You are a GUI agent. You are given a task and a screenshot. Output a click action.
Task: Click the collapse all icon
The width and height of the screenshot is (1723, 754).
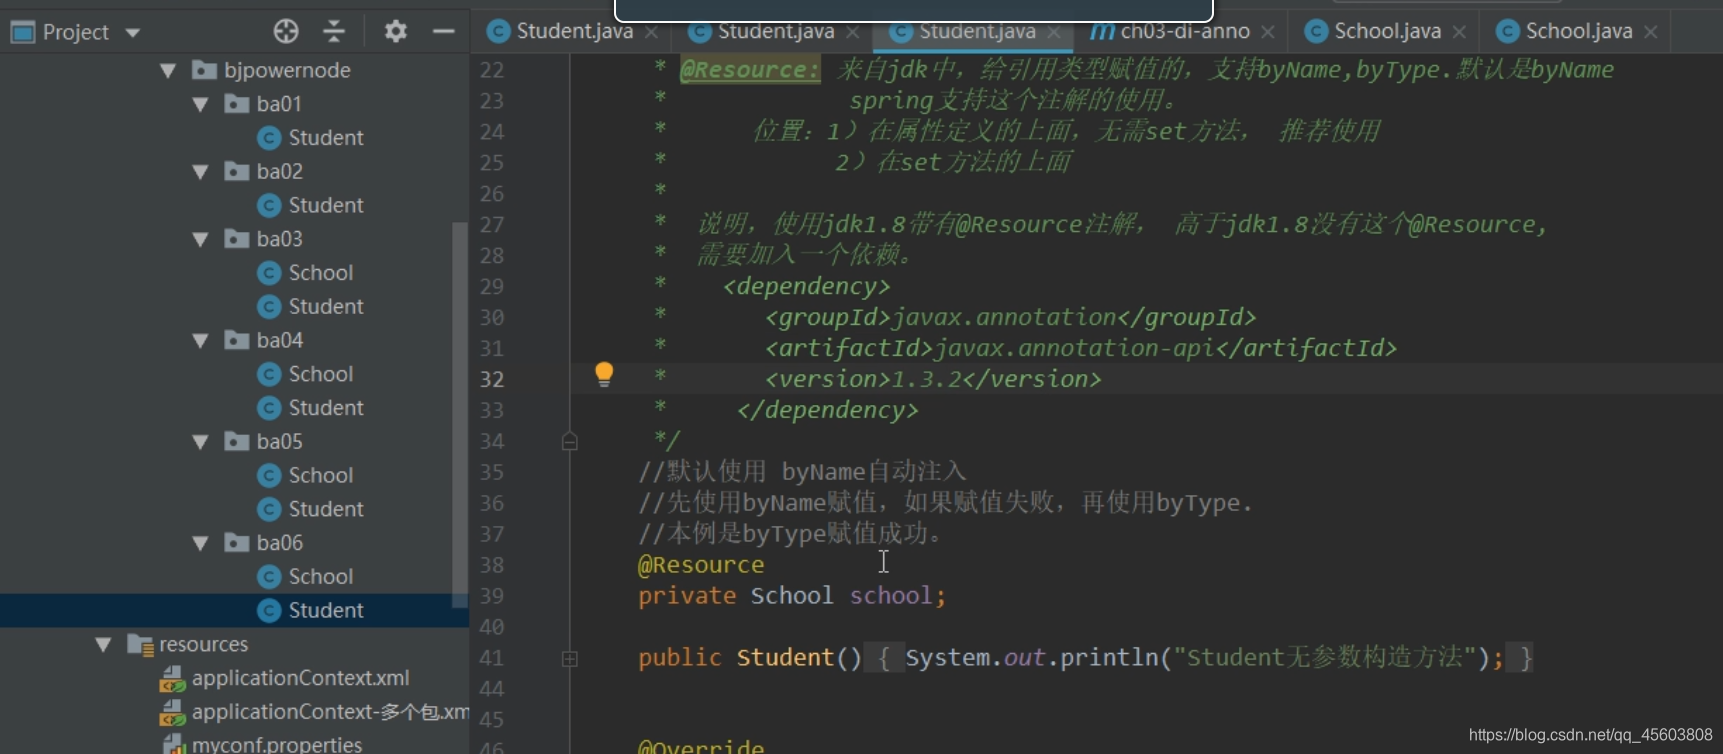pyautogui.click(x=334, y=32)
